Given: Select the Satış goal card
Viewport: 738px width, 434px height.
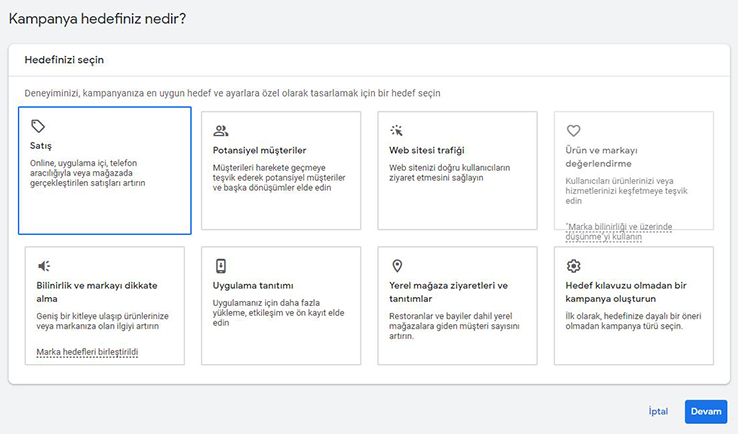Looking at the screenshot, I should [104, 170].
